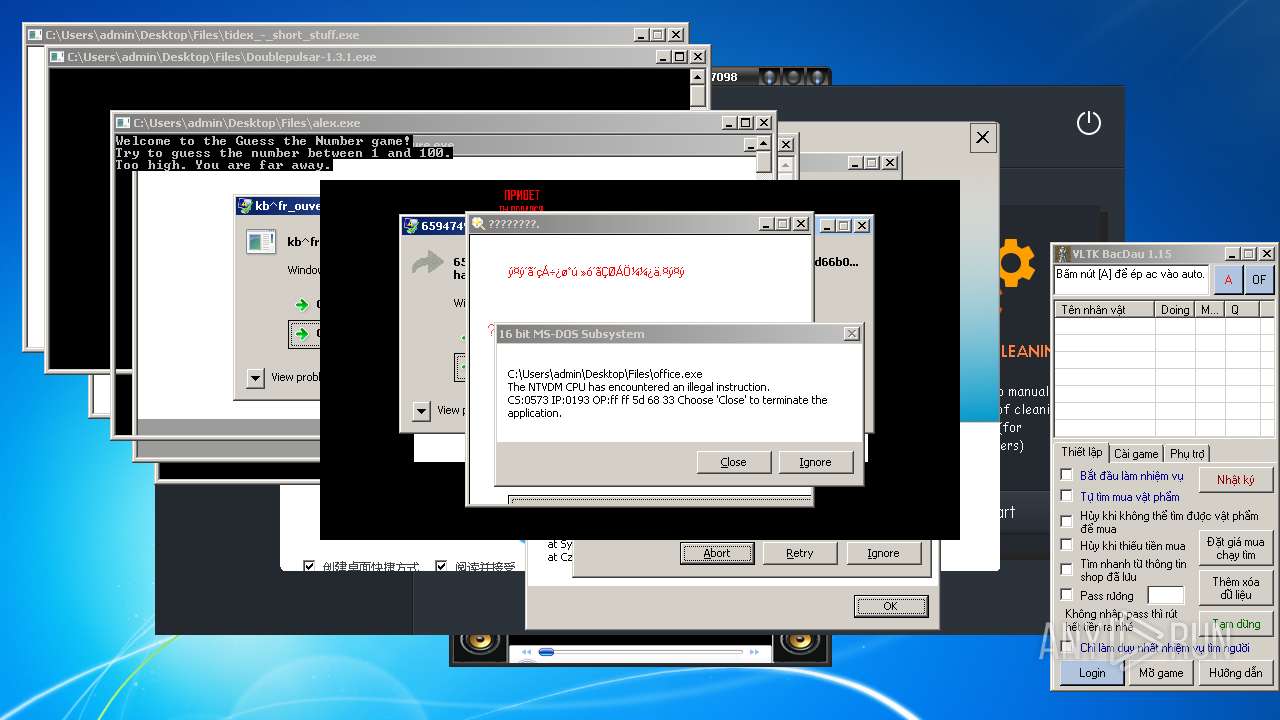Enable Tìm nhanh từ thông tin shop đã lưu
Viewport: 1280px width, 720px height.
tap(1066, 569)
